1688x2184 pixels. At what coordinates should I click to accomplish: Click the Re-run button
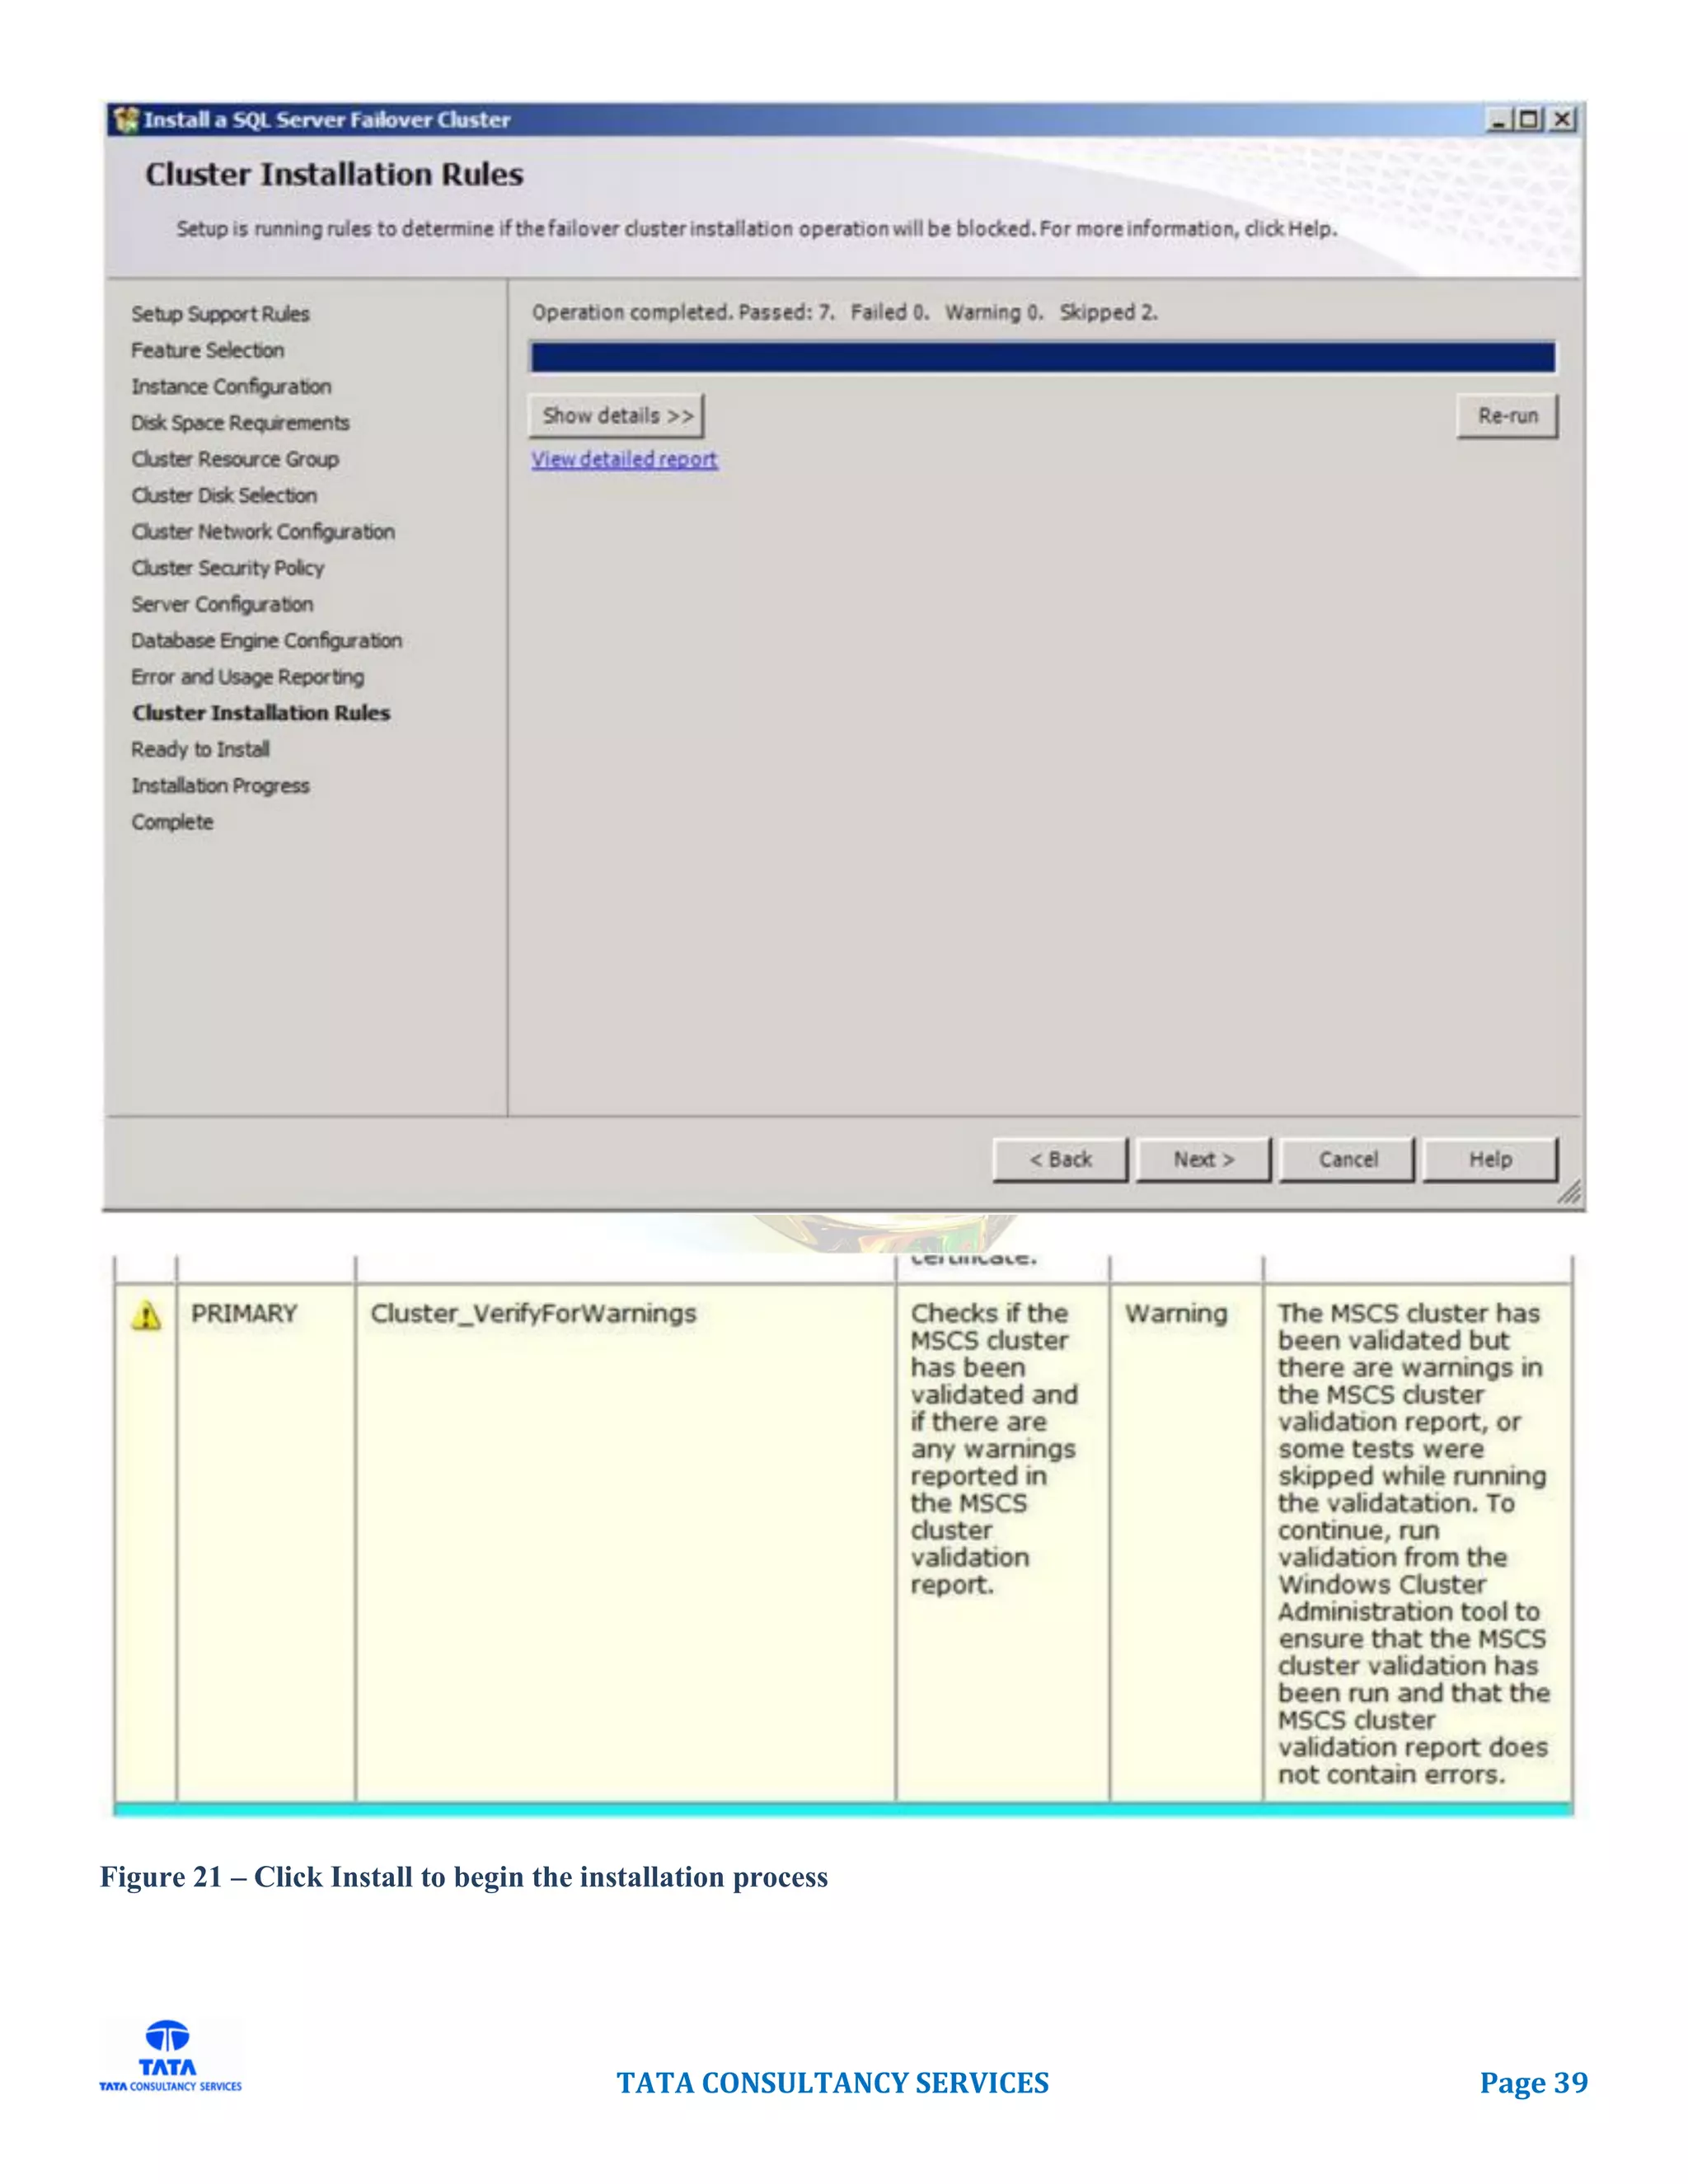[x=1508, y=416]
